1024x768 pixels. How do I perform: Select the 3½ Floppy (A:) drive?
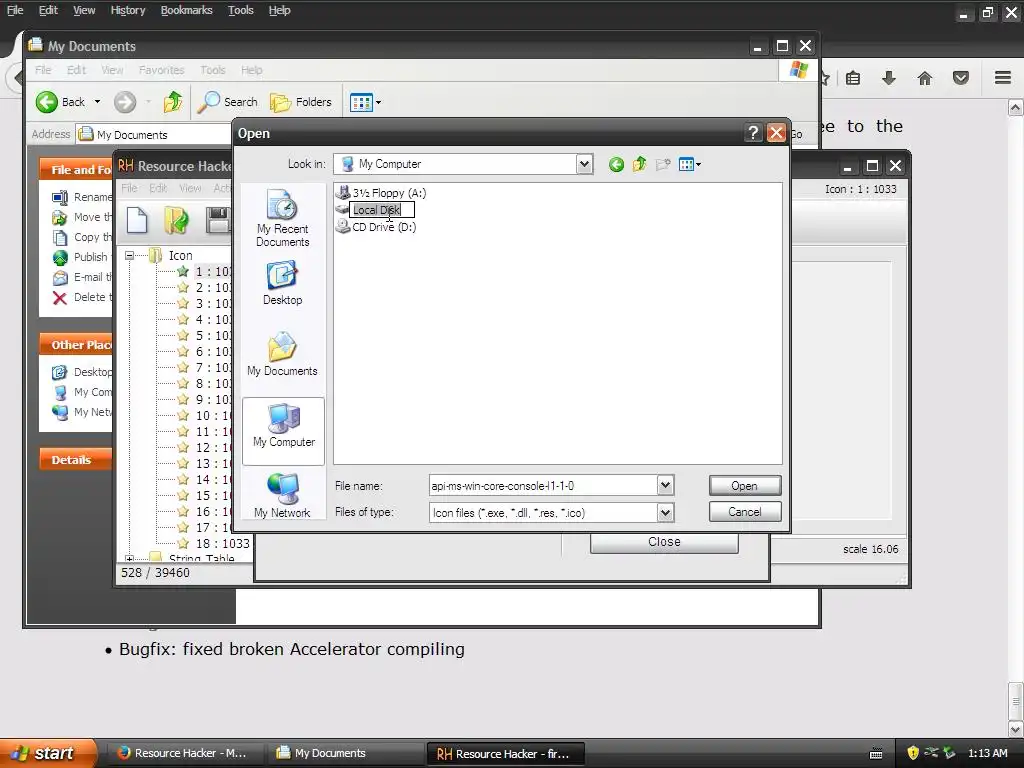point(381,193)
